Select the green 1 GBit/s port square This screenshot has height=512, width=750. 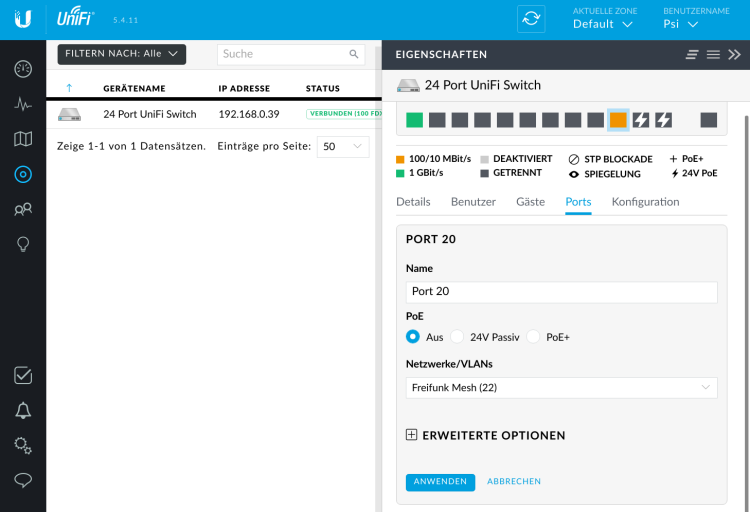[x=414, y=120]
